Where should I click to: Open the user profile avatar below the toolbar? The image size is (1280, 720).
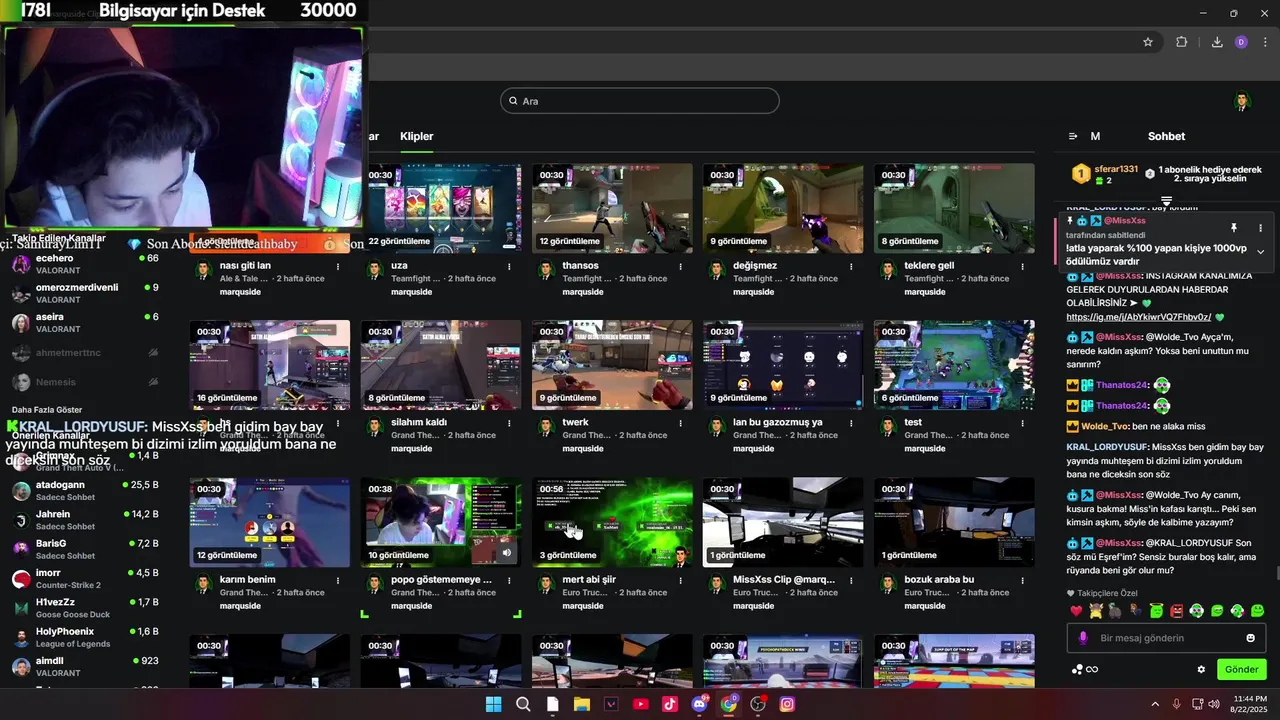coord(1242,101)
